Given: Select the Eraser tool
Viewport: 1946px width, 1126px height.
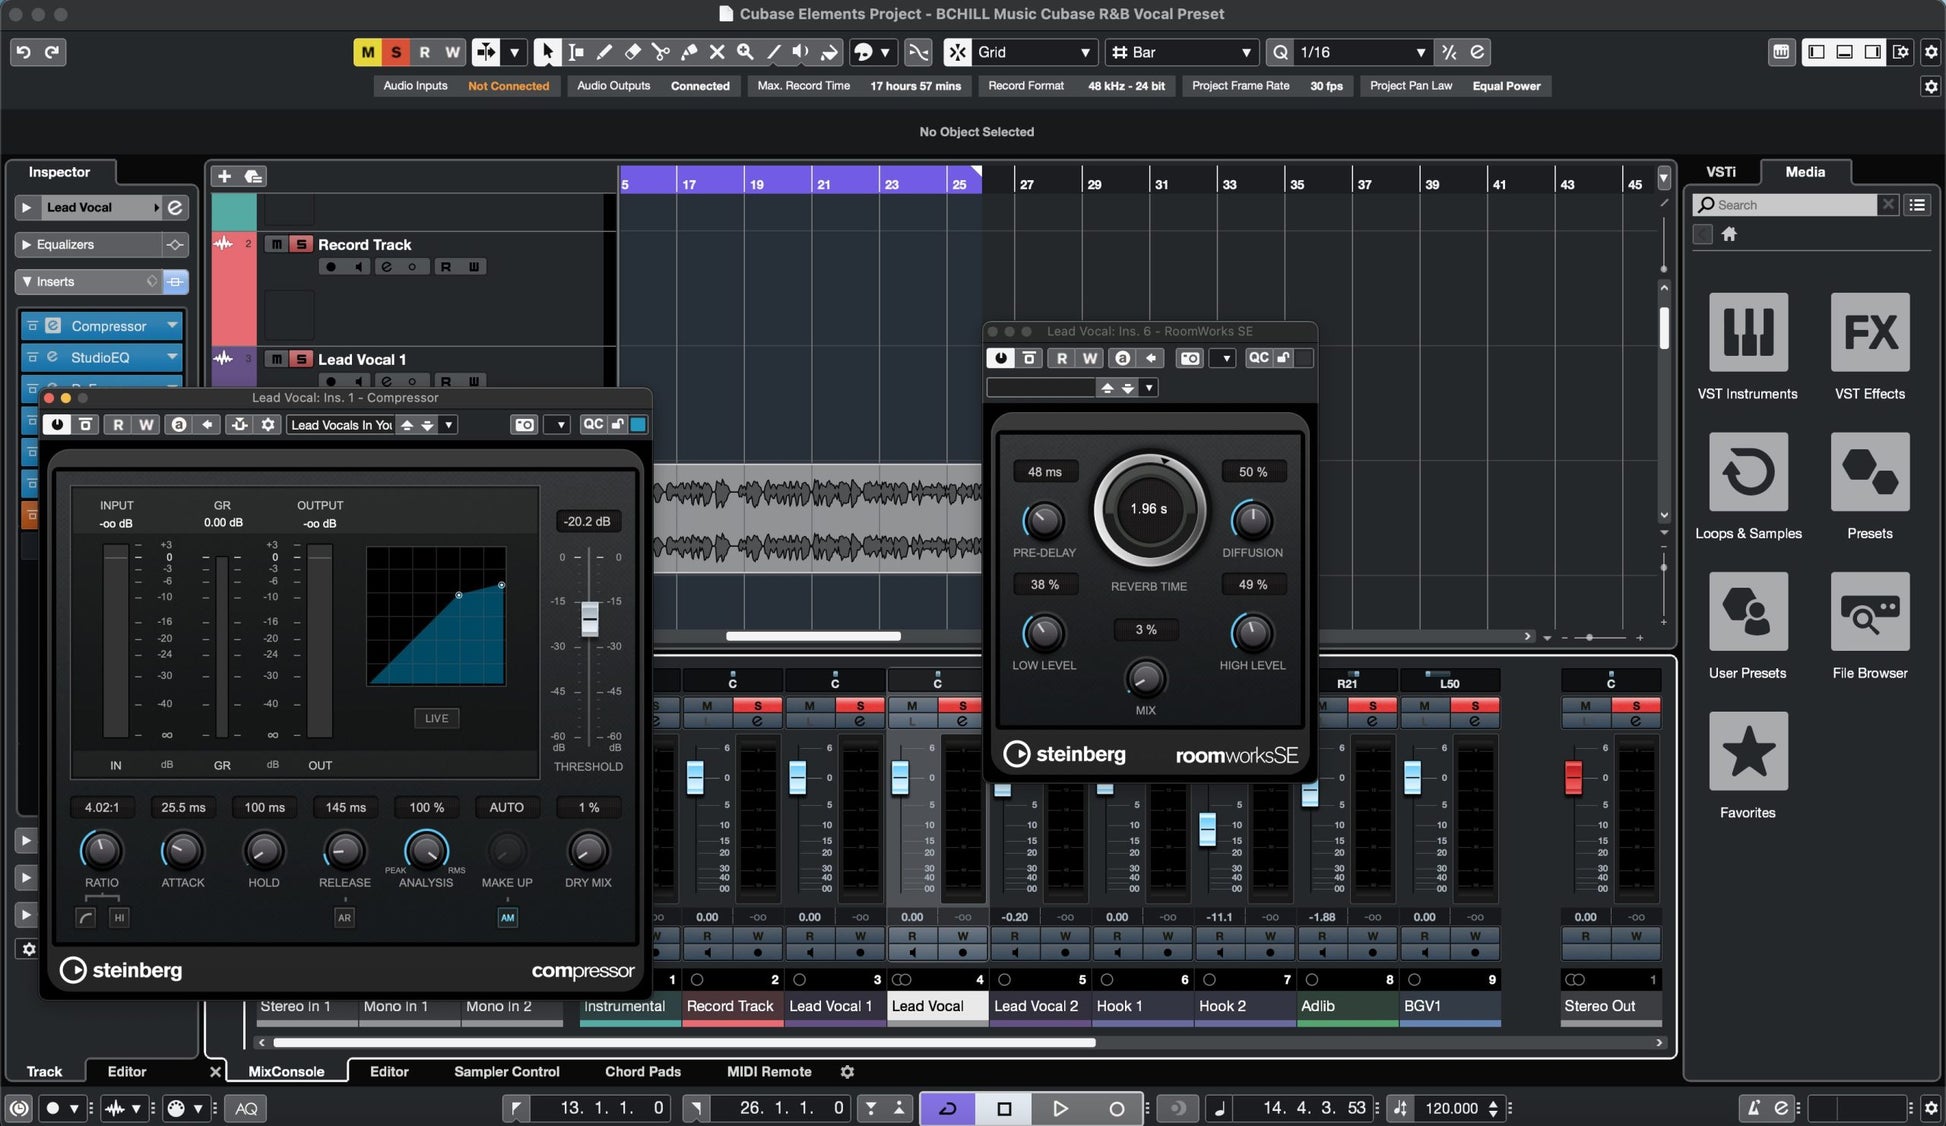Looking at the screenshot, I should coord(632,52).
